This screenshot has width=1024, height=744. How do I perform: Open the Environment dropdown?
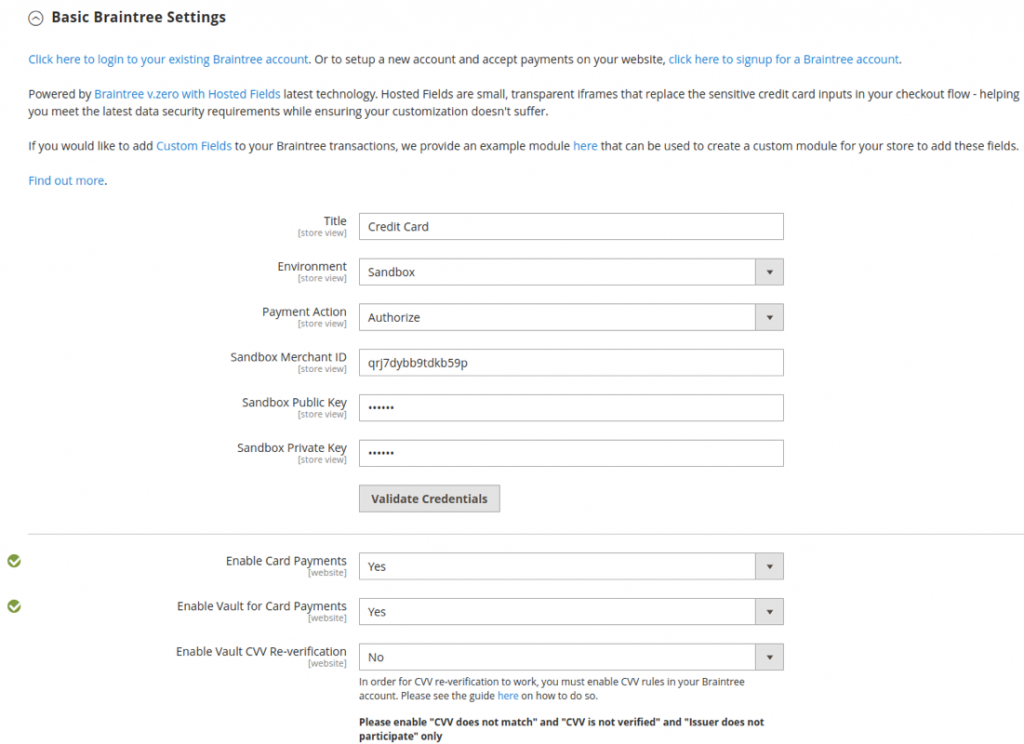click(769, 271)
